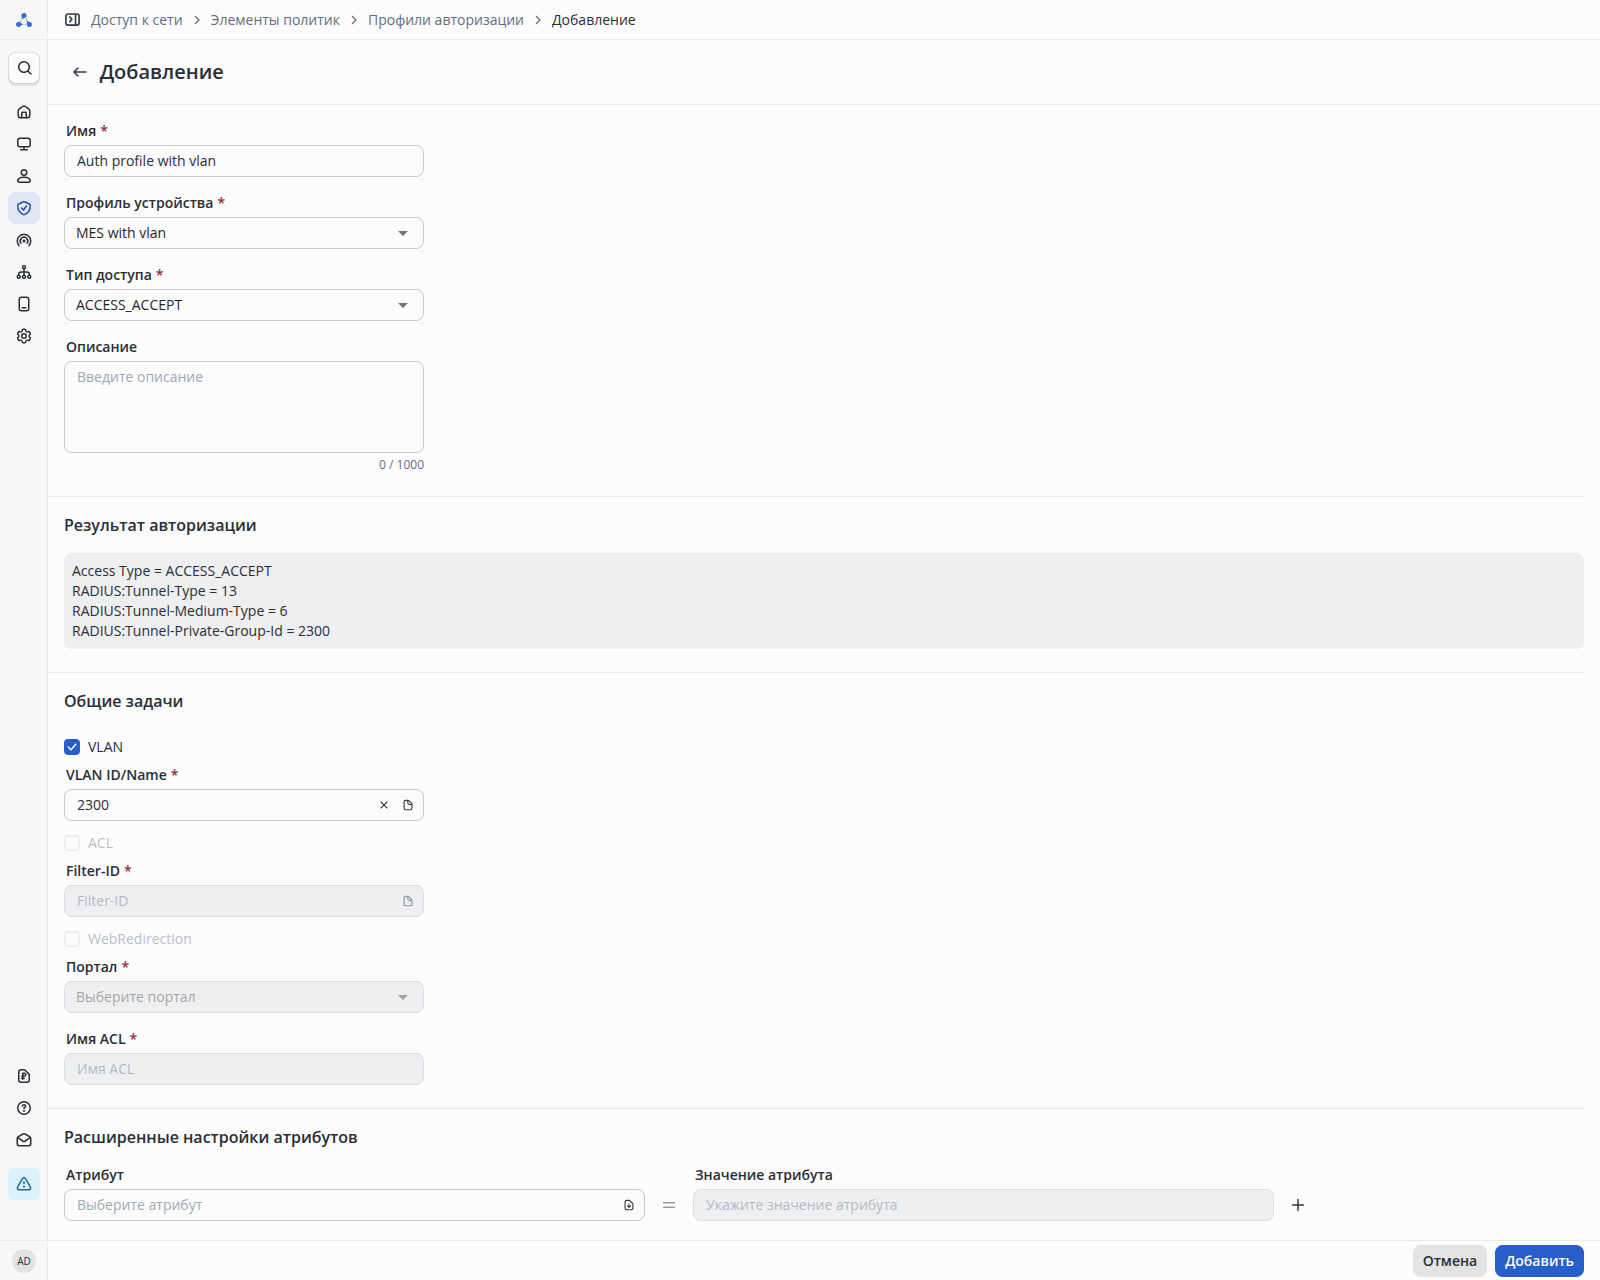Screen dimensions: 1600x1280
Task: Open the settings gear in the sidebar
Action: point(24,336)
